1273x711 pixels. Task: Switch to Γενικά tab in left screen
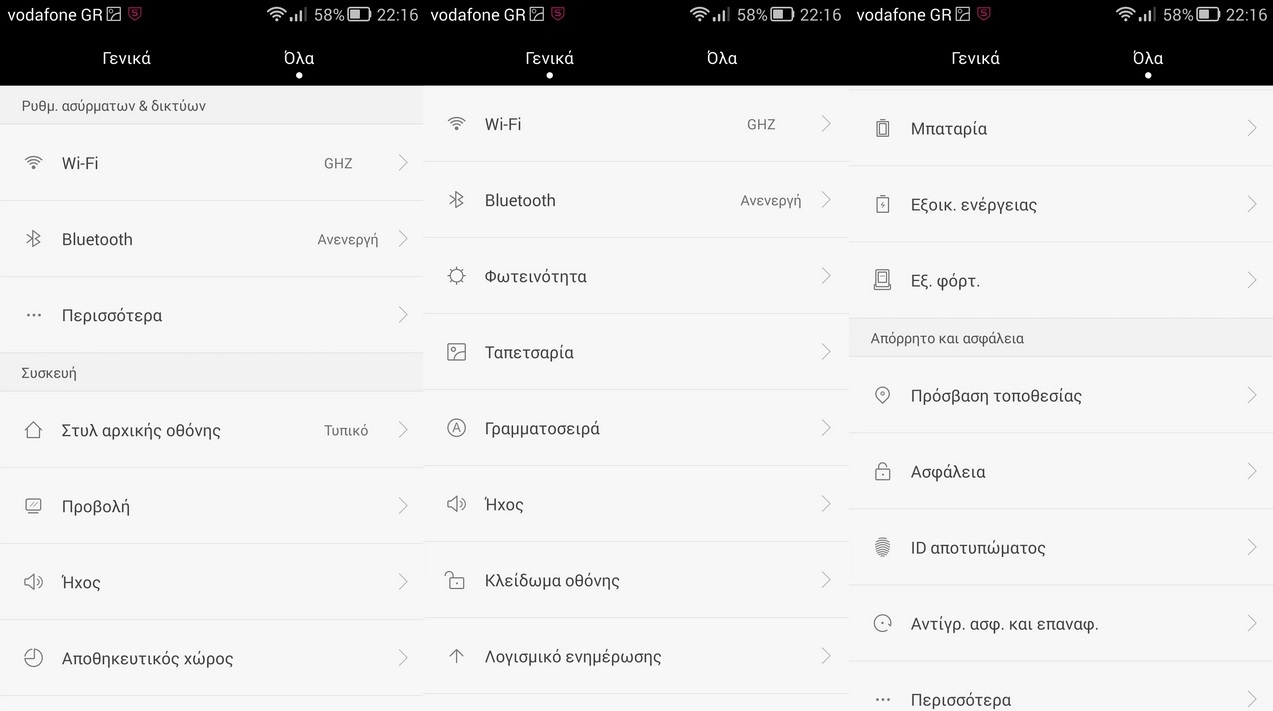[126, 58]
